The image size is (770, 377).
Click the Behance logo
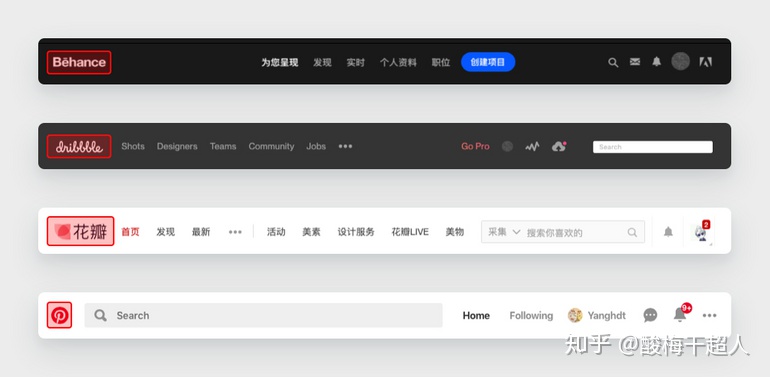point(79,62)
